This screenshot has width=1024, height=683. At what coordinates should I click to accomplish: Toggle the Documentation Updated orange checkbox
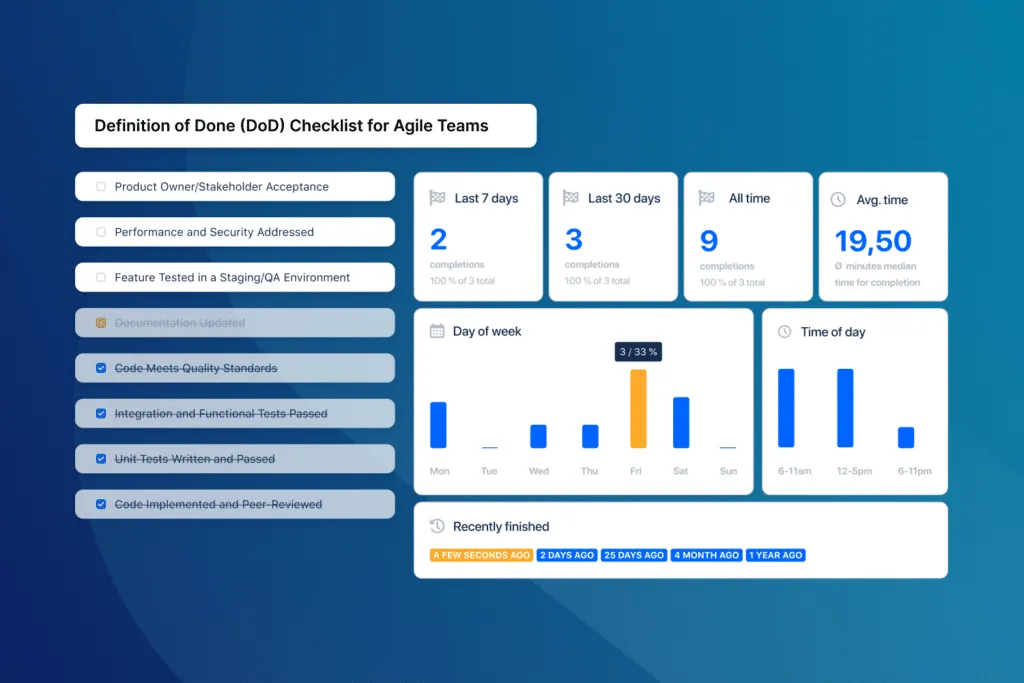101,323
